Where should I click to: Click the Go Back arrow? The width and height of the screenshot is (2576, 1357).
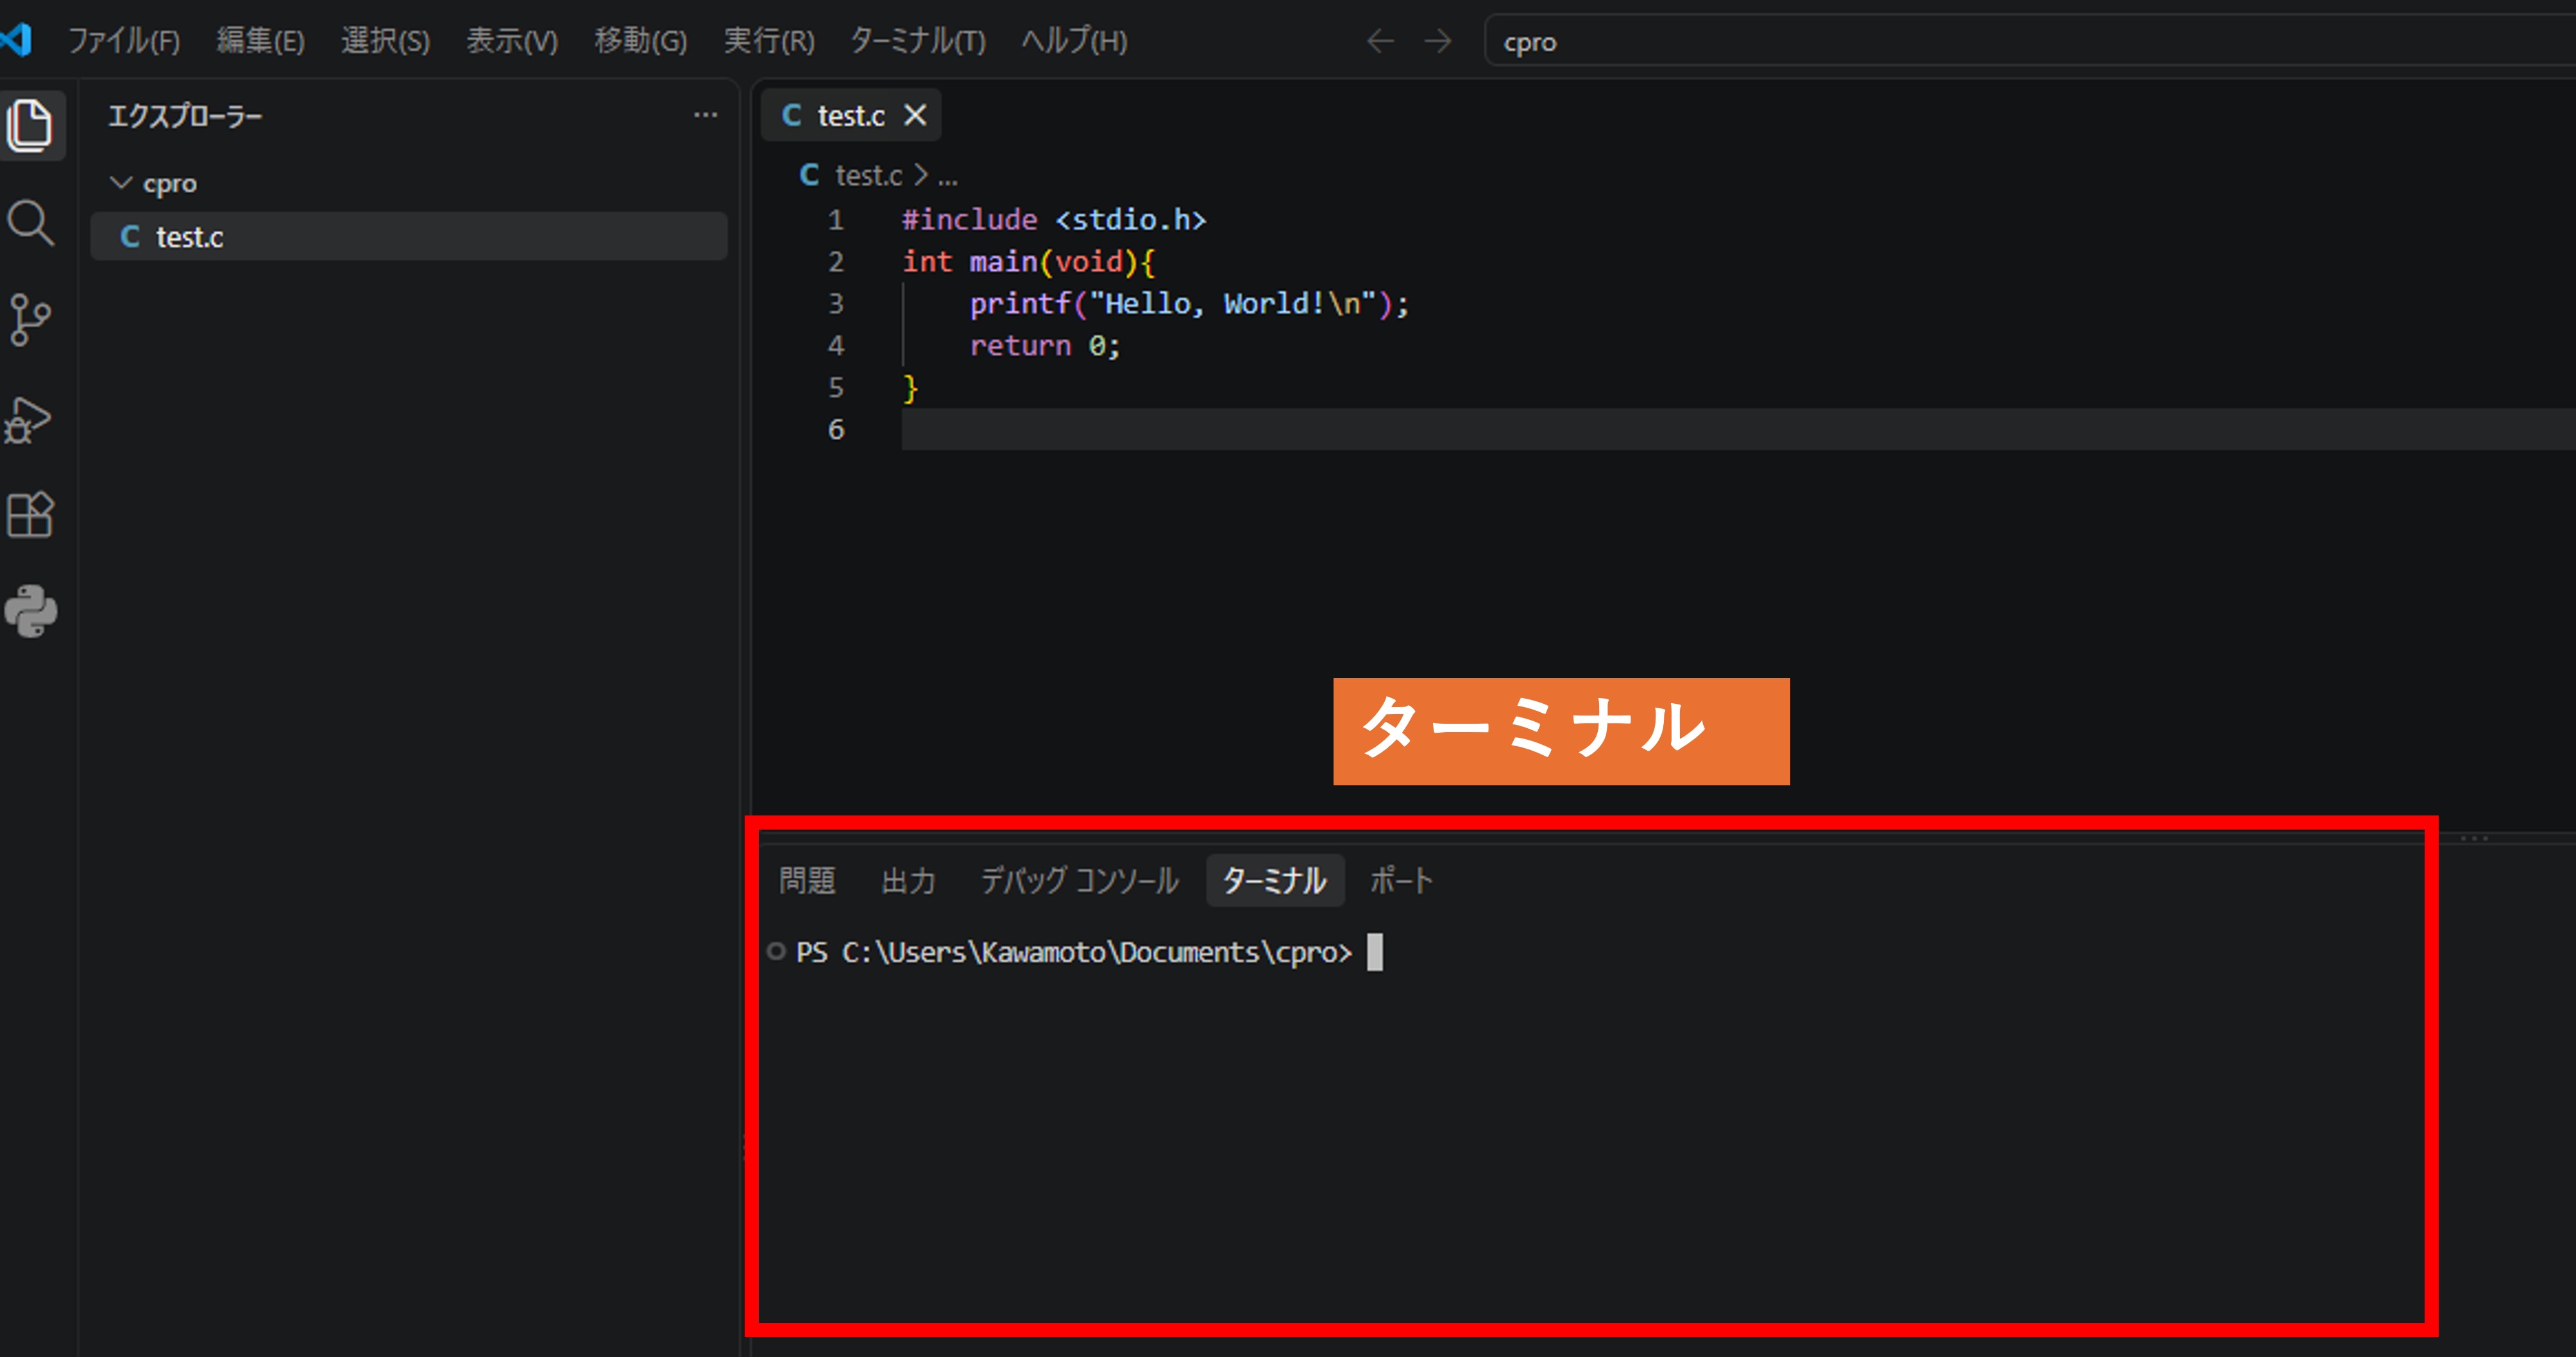pos(1380,41)
